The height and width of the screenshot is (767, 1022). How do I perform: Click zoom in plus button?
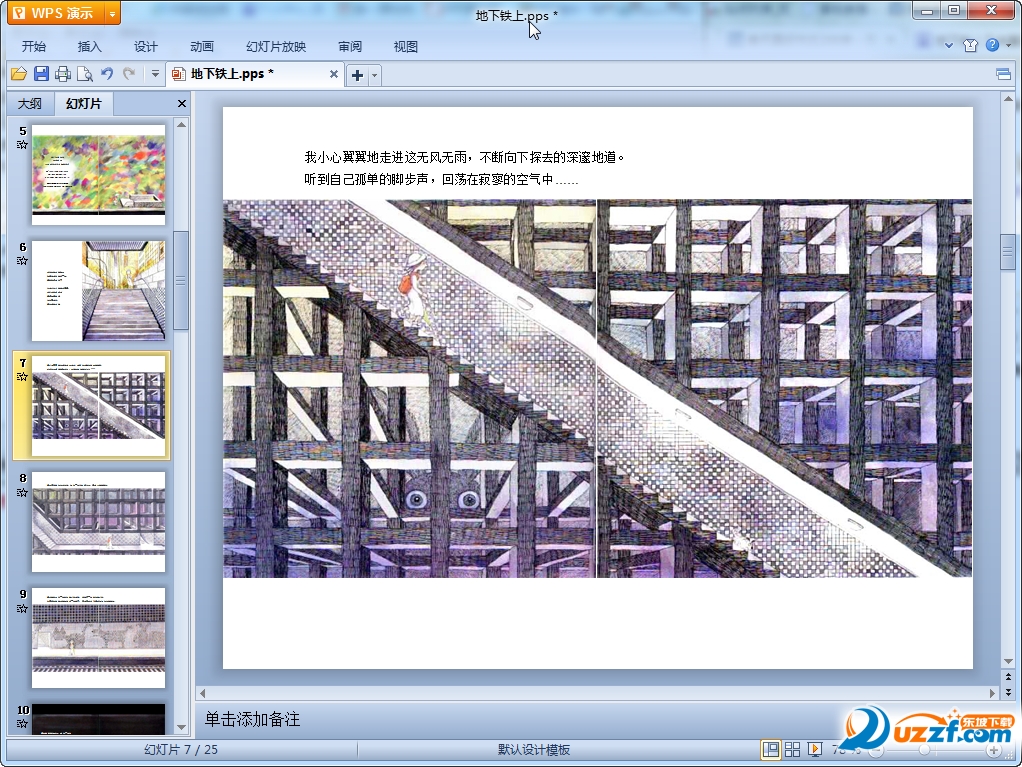pos(994,751)
